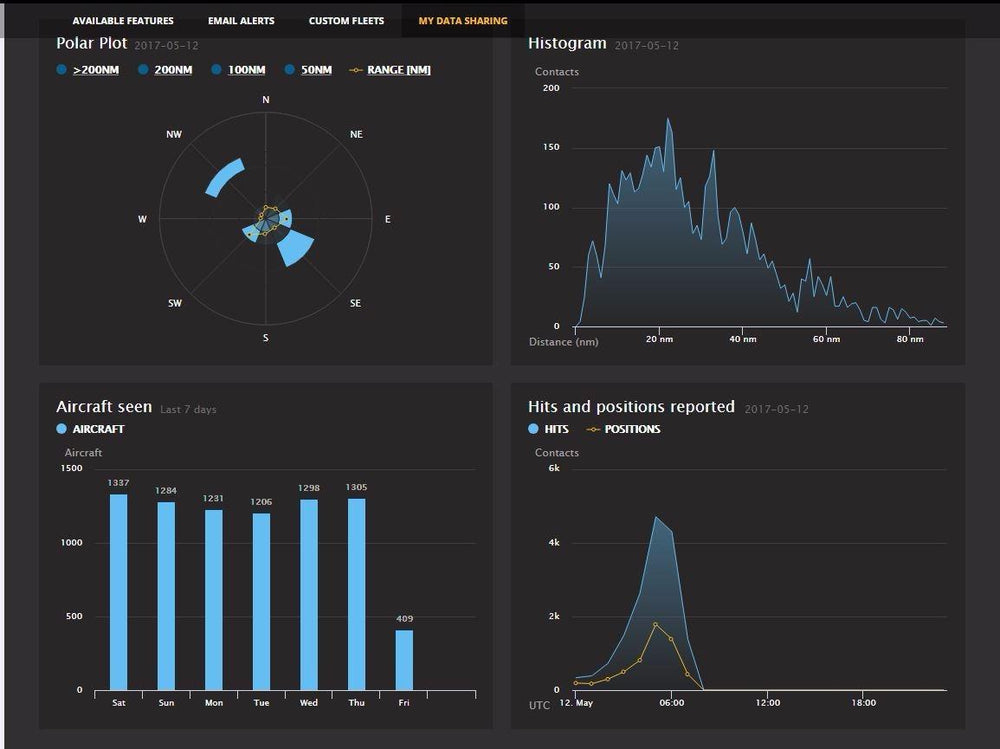Select the My Data Sharing tab
Screen dimensions: 1000x749
click(x=463, y=21)
